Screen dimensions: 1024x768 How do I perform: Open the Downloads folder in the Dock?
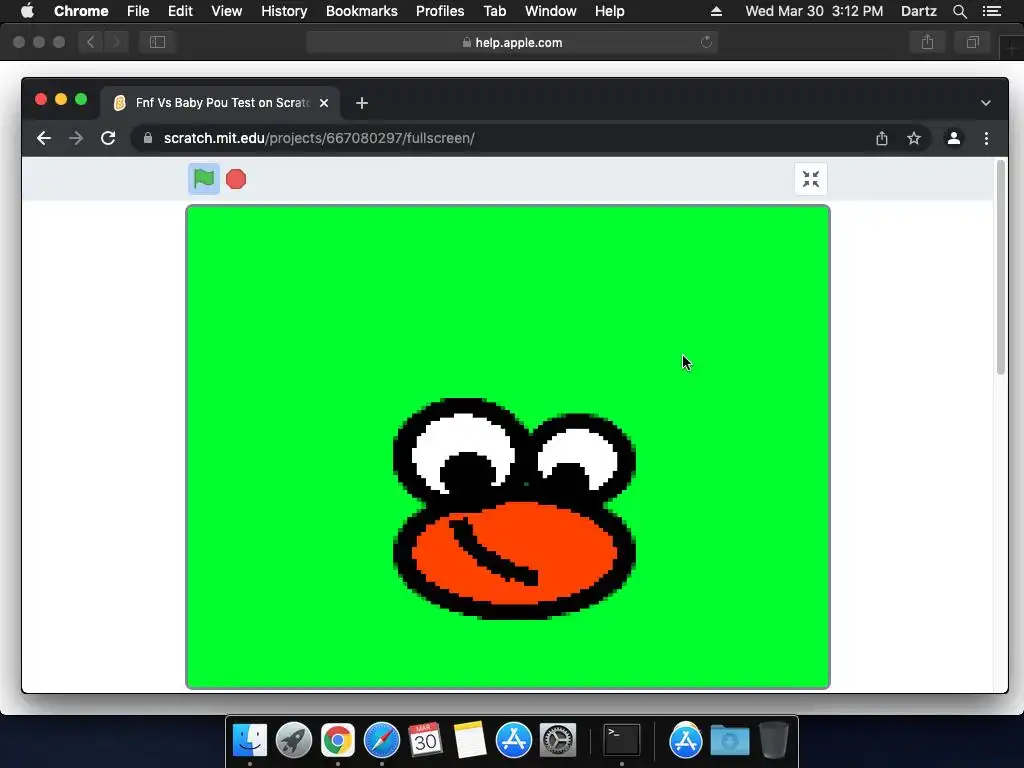click(x=729, y=740)
